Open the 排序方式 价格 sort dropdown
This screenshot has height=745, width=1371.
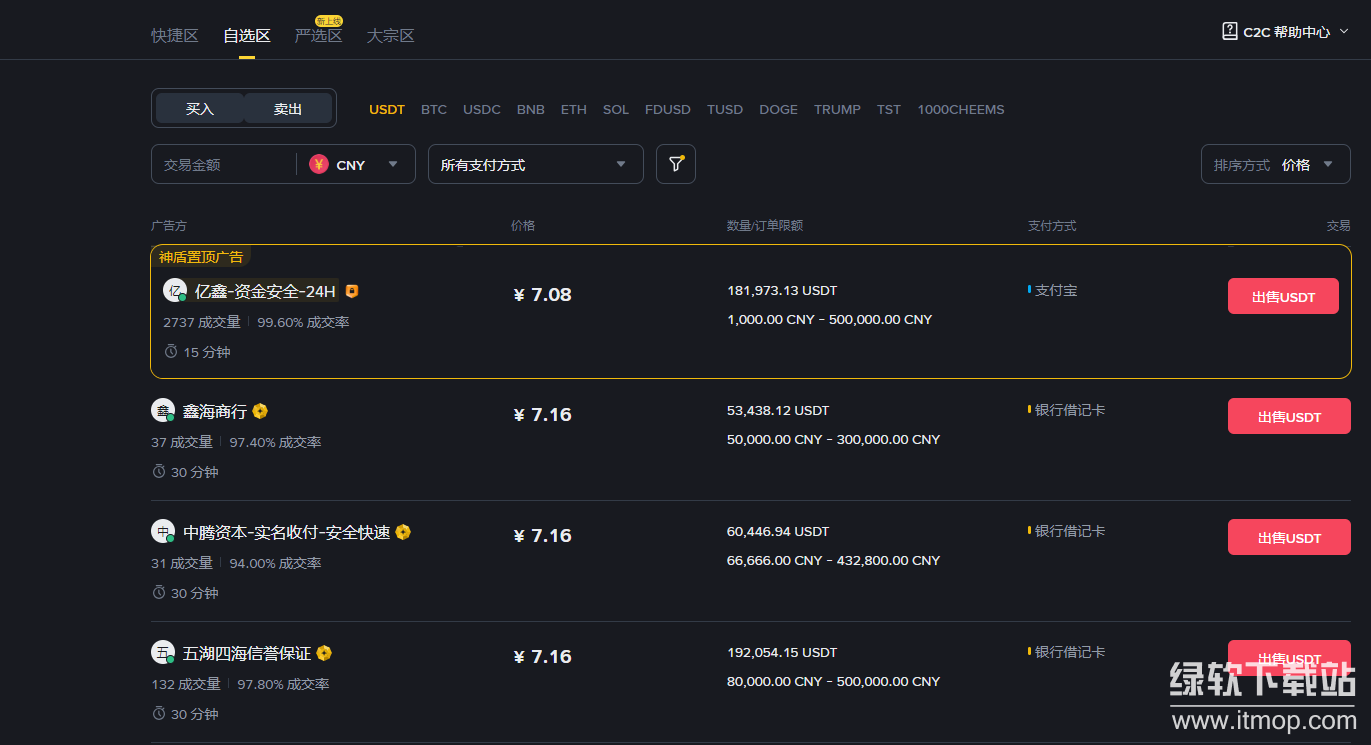click(x=1275, y=165)
